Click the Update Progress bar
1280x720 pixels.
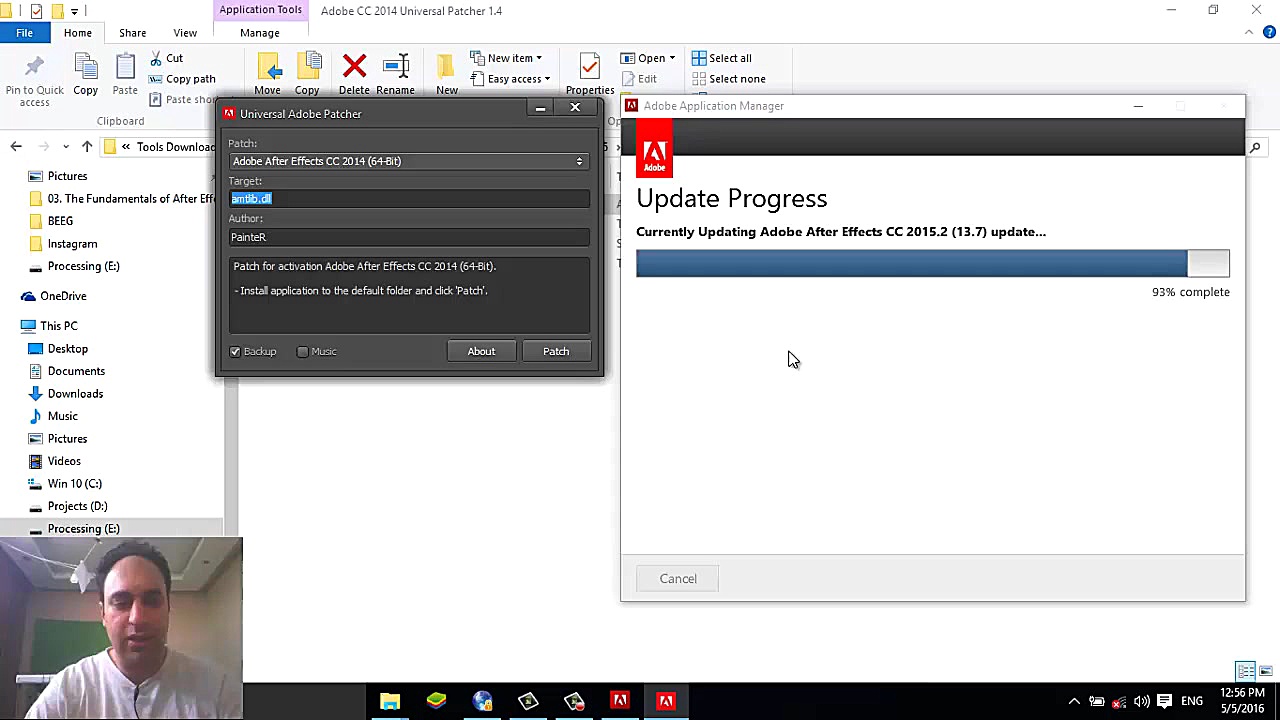(x=933, y=263)
